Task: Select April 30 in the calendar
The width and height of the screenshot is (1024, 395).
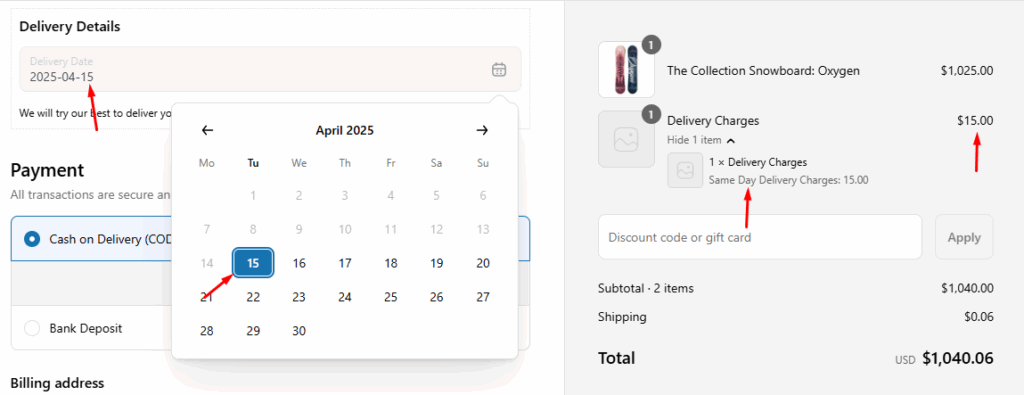Action: pos(299,331)
